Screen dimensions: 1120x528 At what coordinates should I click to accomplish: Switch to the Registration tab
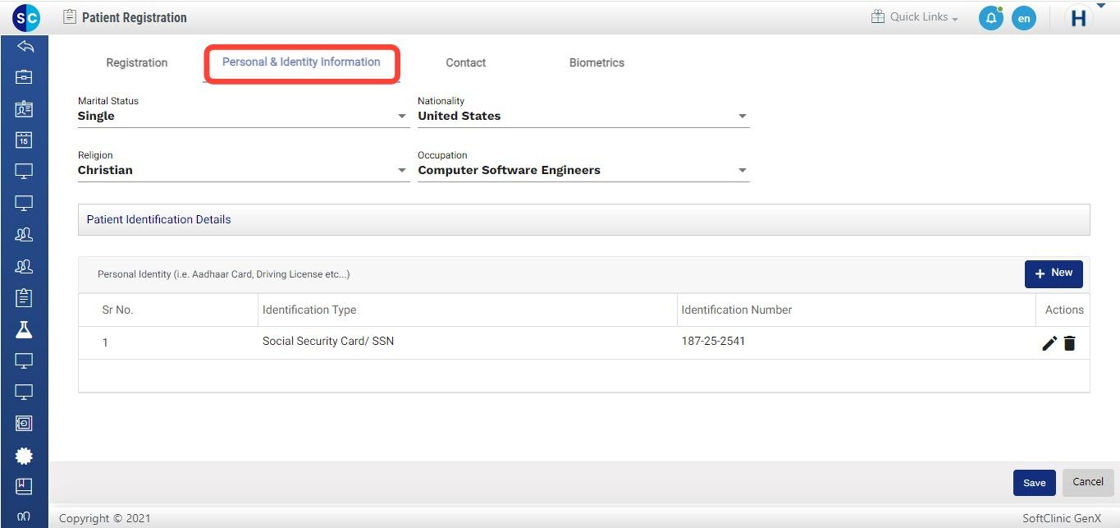[136, 63]
